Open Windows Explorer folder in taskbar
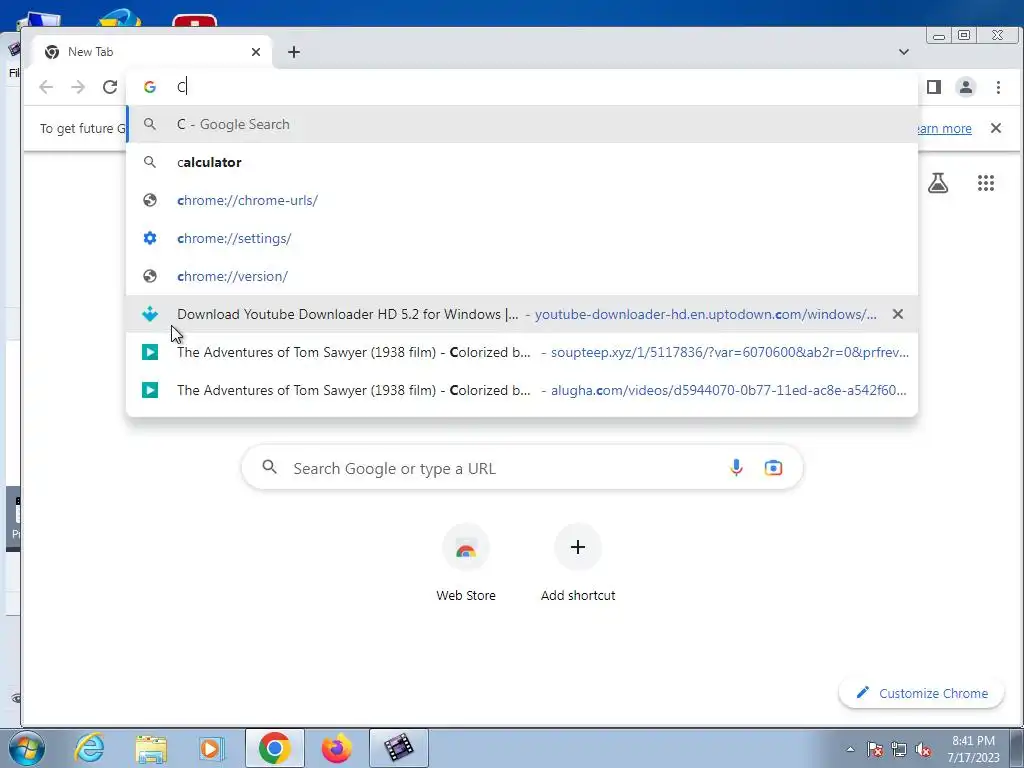The image size is (1024, 768). 151,748
